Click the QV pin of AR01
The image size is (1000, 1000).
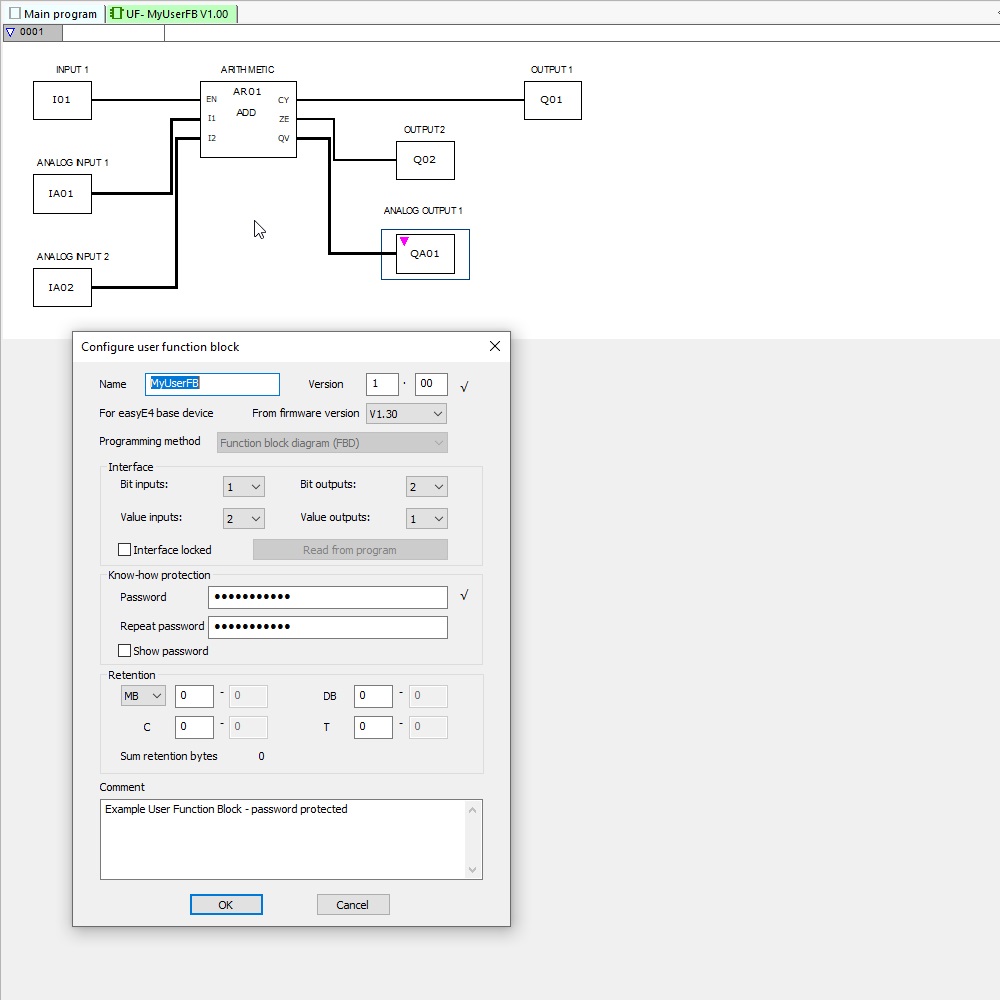pyautogui.click(x=284, y=138)
